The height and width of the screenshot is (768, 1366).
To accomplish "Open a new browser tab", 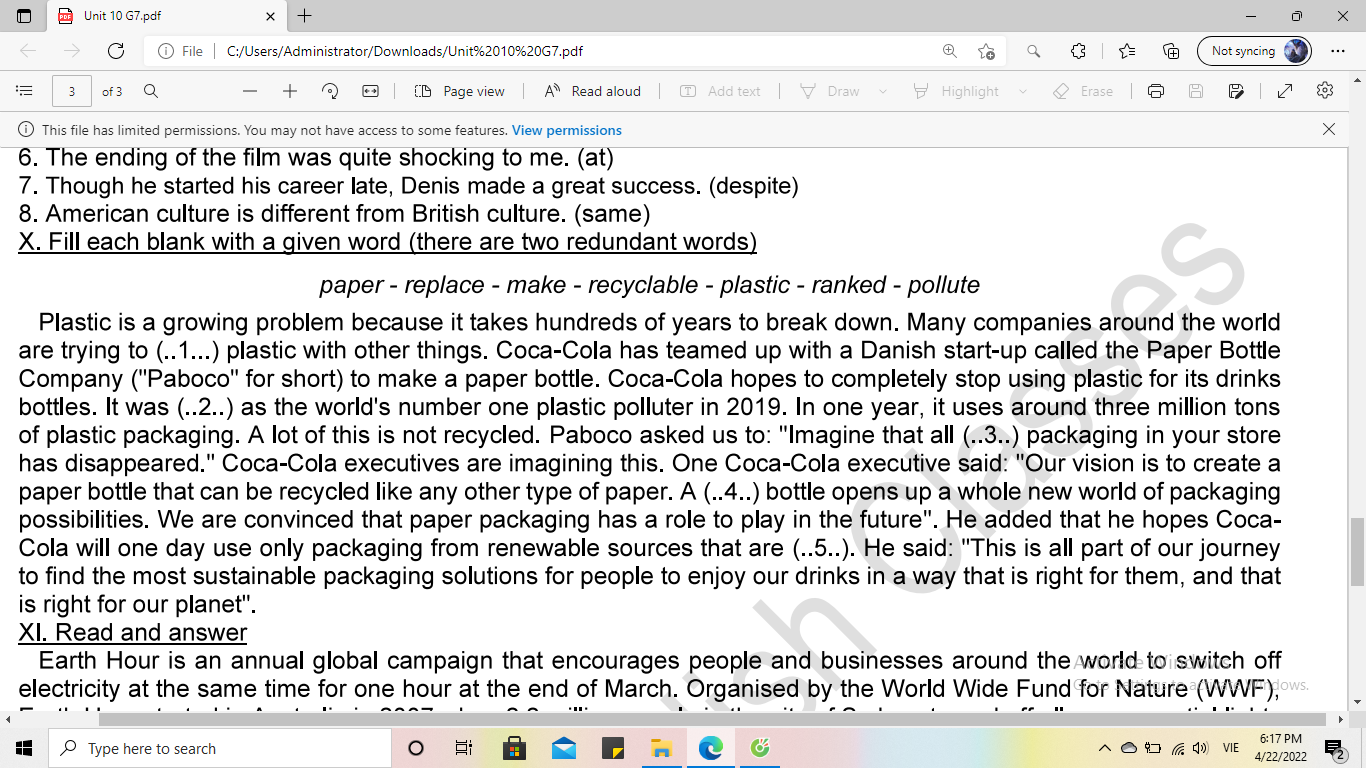I will pyautogui.click(x=305, y=16).
